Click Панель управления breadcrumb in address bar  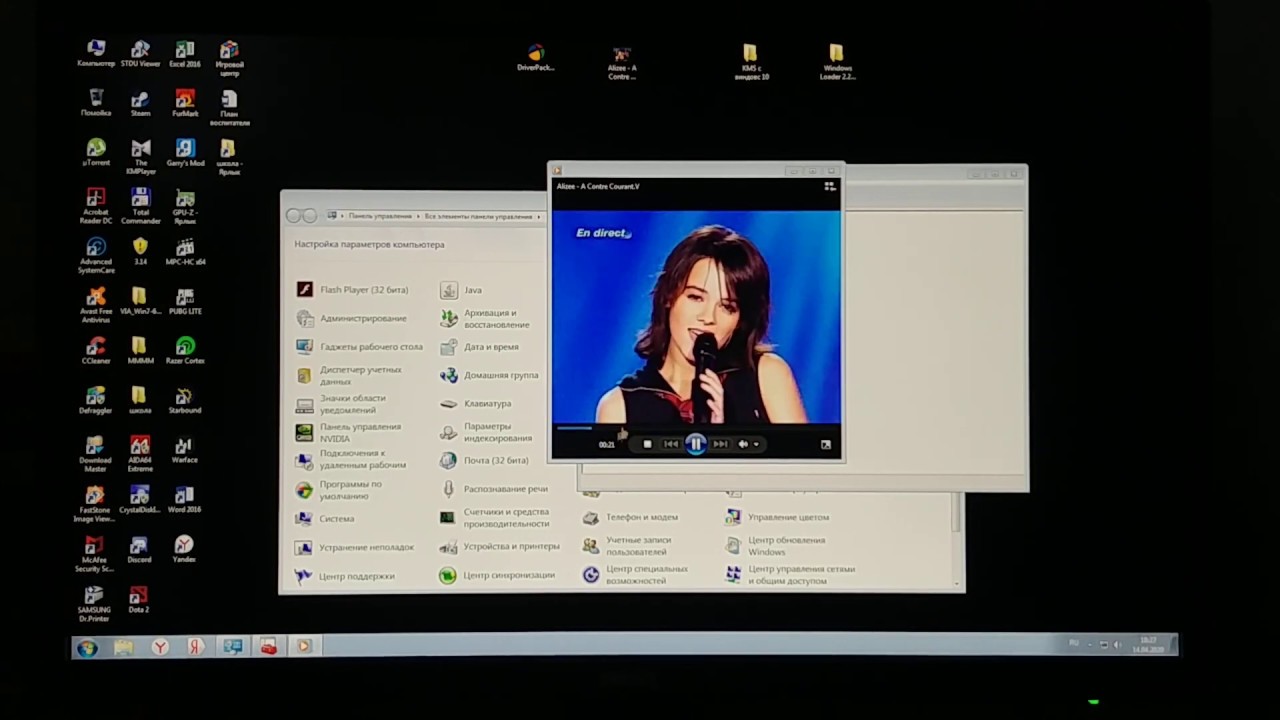tap(380, 216)
